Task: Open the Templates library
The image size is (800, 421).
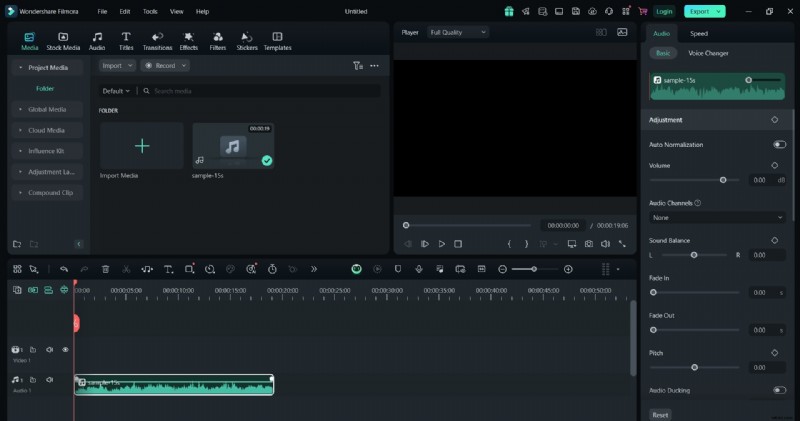Action: point(277,41)
